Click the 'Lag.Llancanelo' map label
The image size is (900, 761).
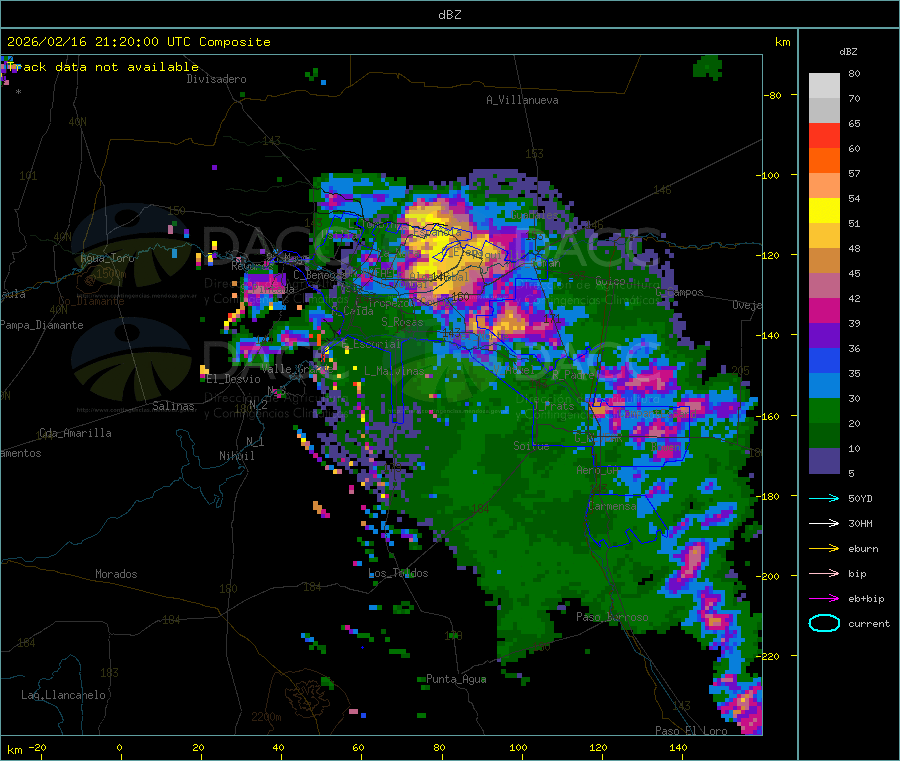(x=63, y=695)
